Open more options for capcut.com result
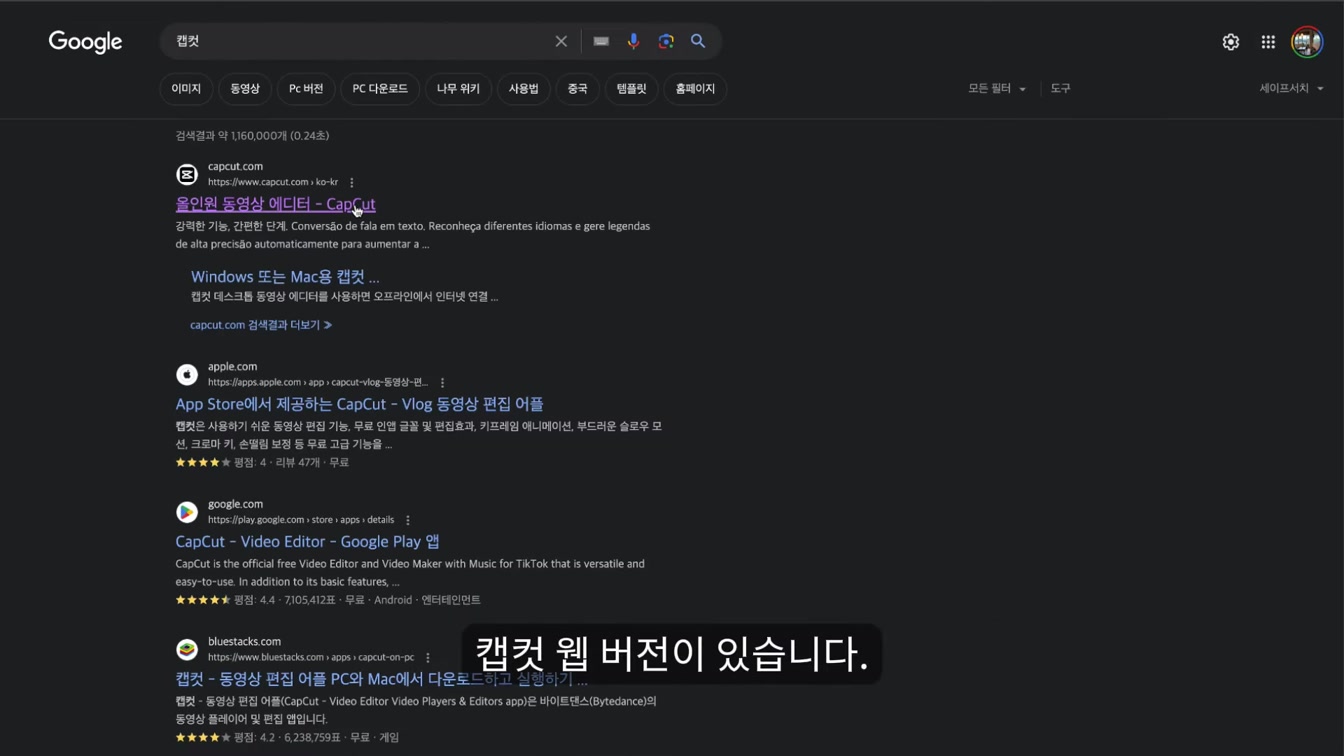 pyautogui.click(x=352, y=182)
